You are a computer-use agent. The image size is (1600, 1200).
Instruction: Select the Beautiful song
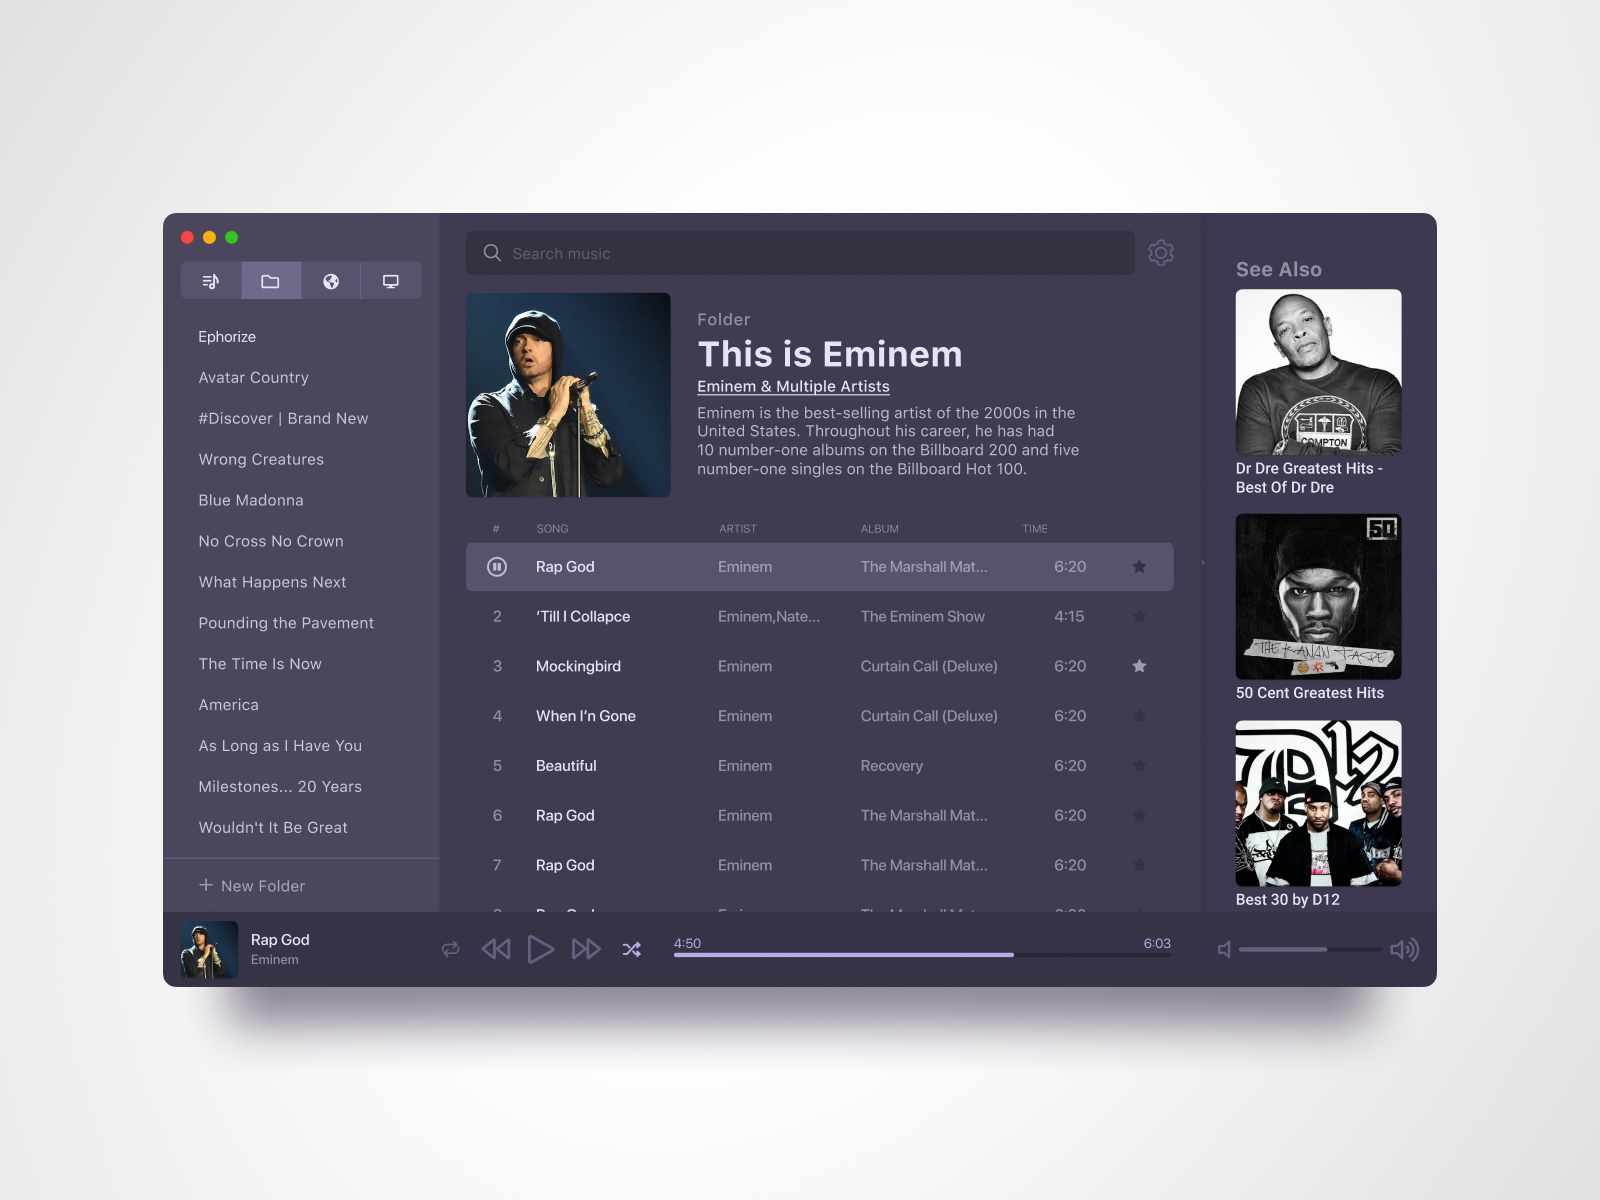pos(566,766)
